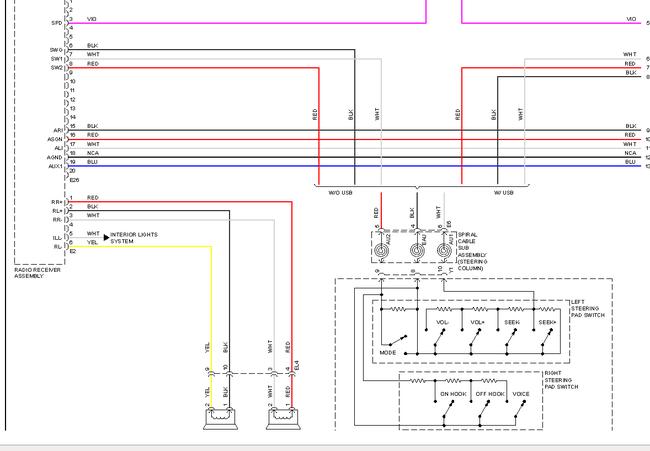
Task: Select the LEFT STEERING PAD SWITCH caption
Action: 588,309
